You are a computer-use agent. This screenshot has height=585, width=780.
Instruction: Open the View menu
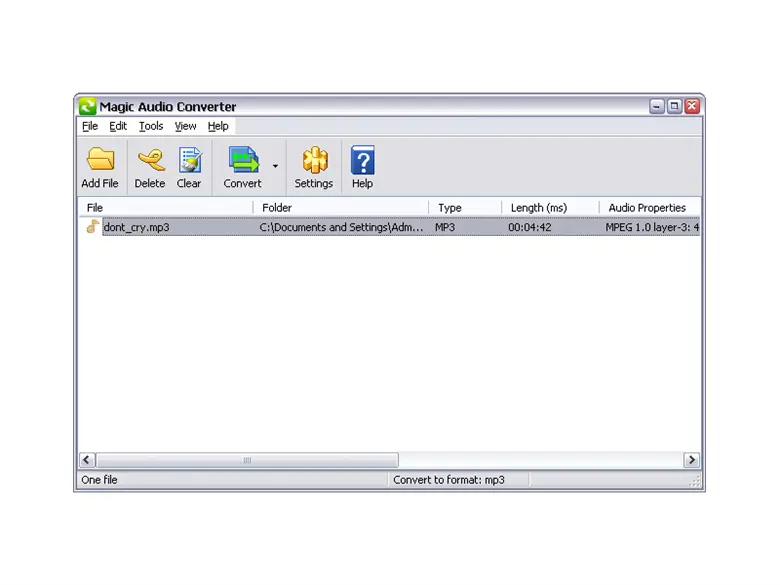pos(185,126)
